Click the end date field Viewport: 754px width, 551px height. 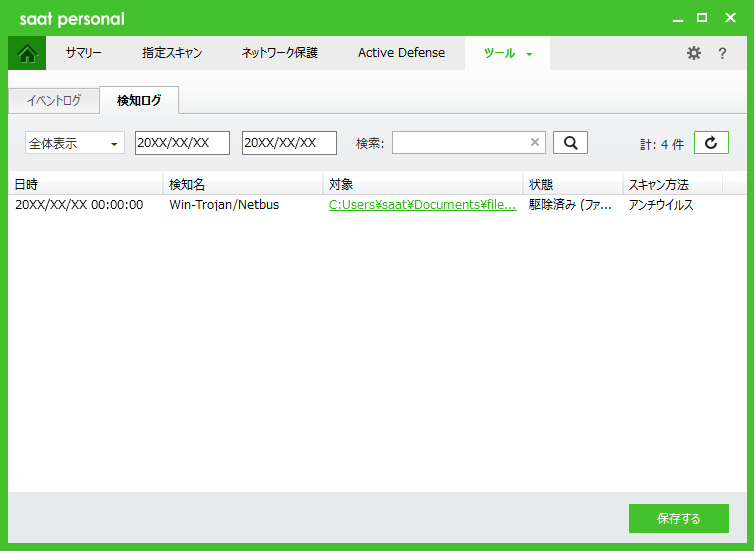click(289, 143)
